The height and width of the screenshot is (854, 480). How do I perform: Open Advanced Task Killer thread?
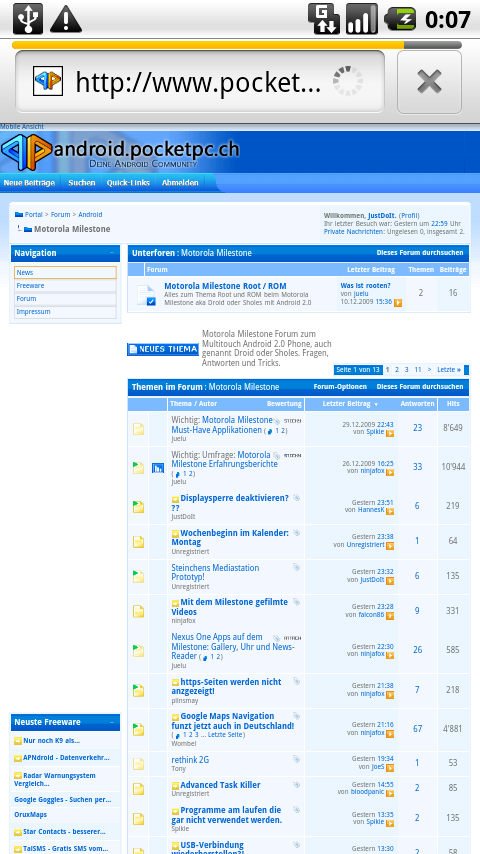220,785
